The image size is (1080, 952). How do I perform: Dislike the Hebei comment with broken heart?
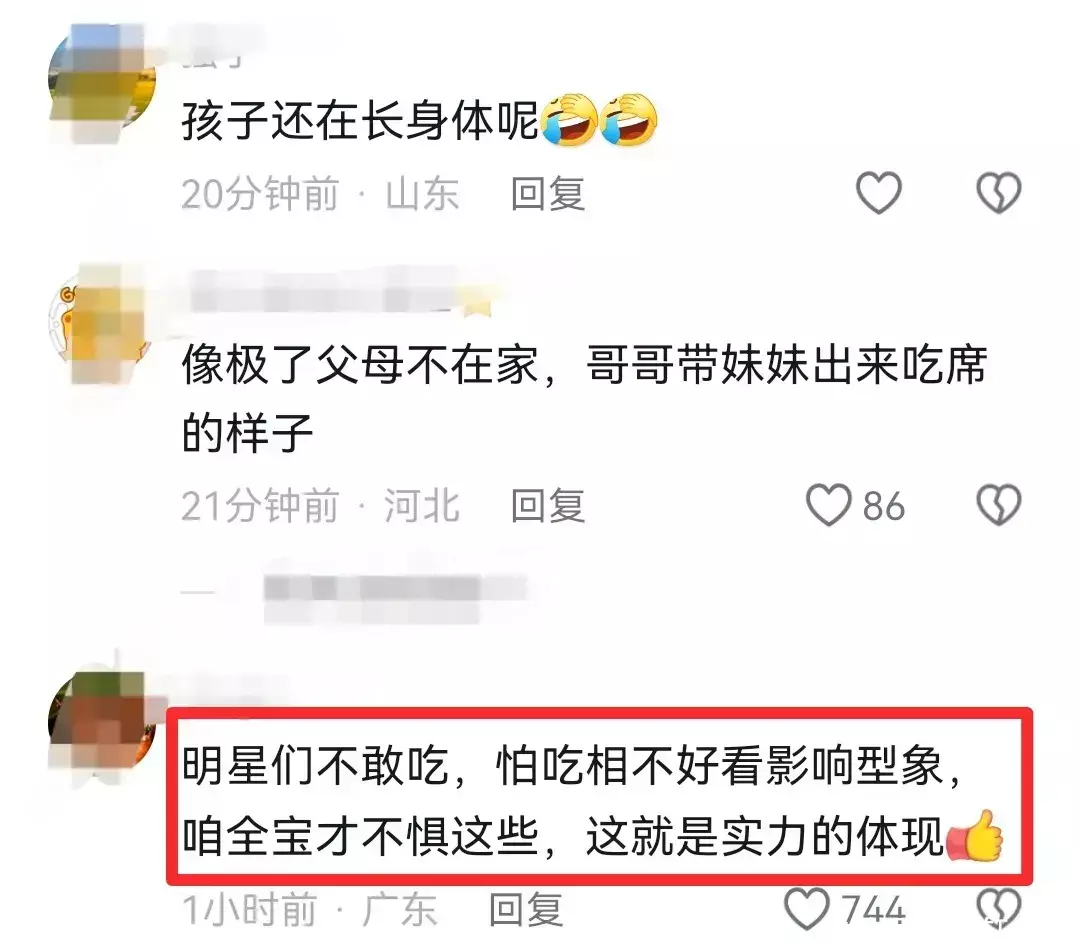999,505
